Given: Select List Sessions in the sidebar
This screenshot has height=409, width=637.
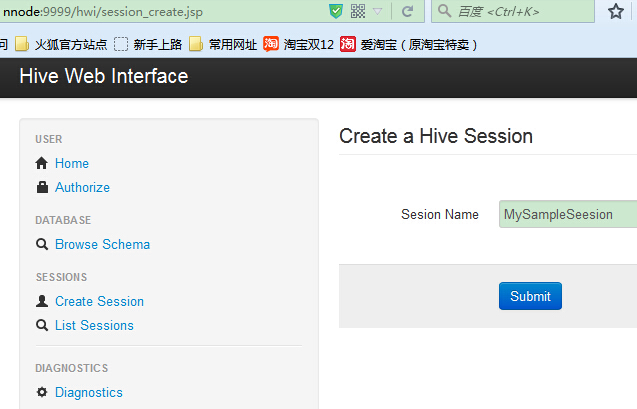Looking at the screenshot, I should click(x=94, y=325).
